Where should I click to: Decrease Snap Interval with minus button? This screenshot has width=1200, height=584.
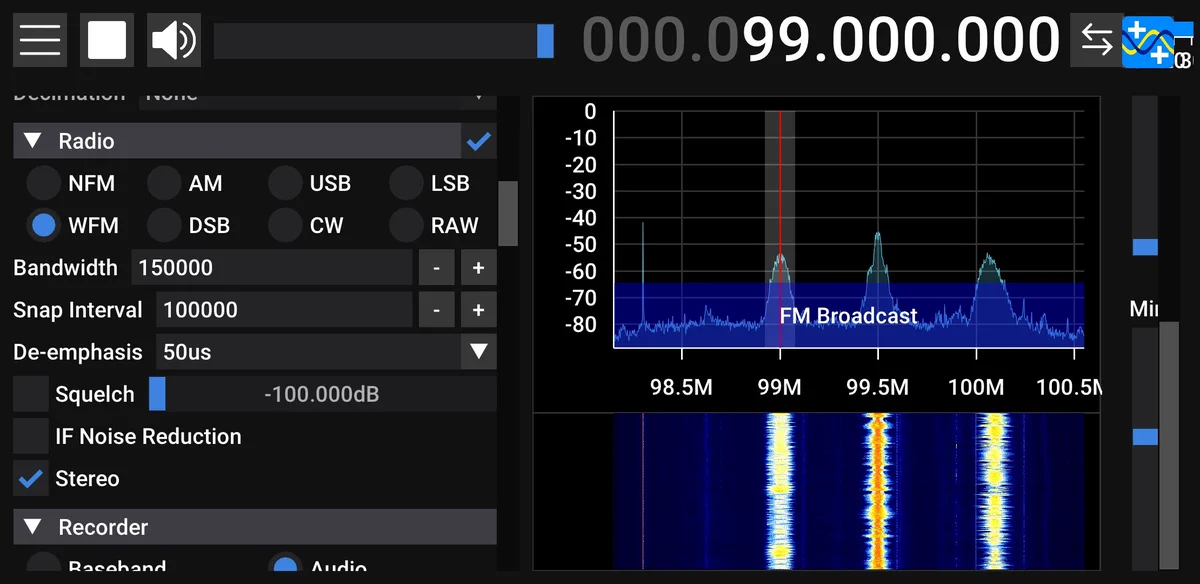pos(436,310)
